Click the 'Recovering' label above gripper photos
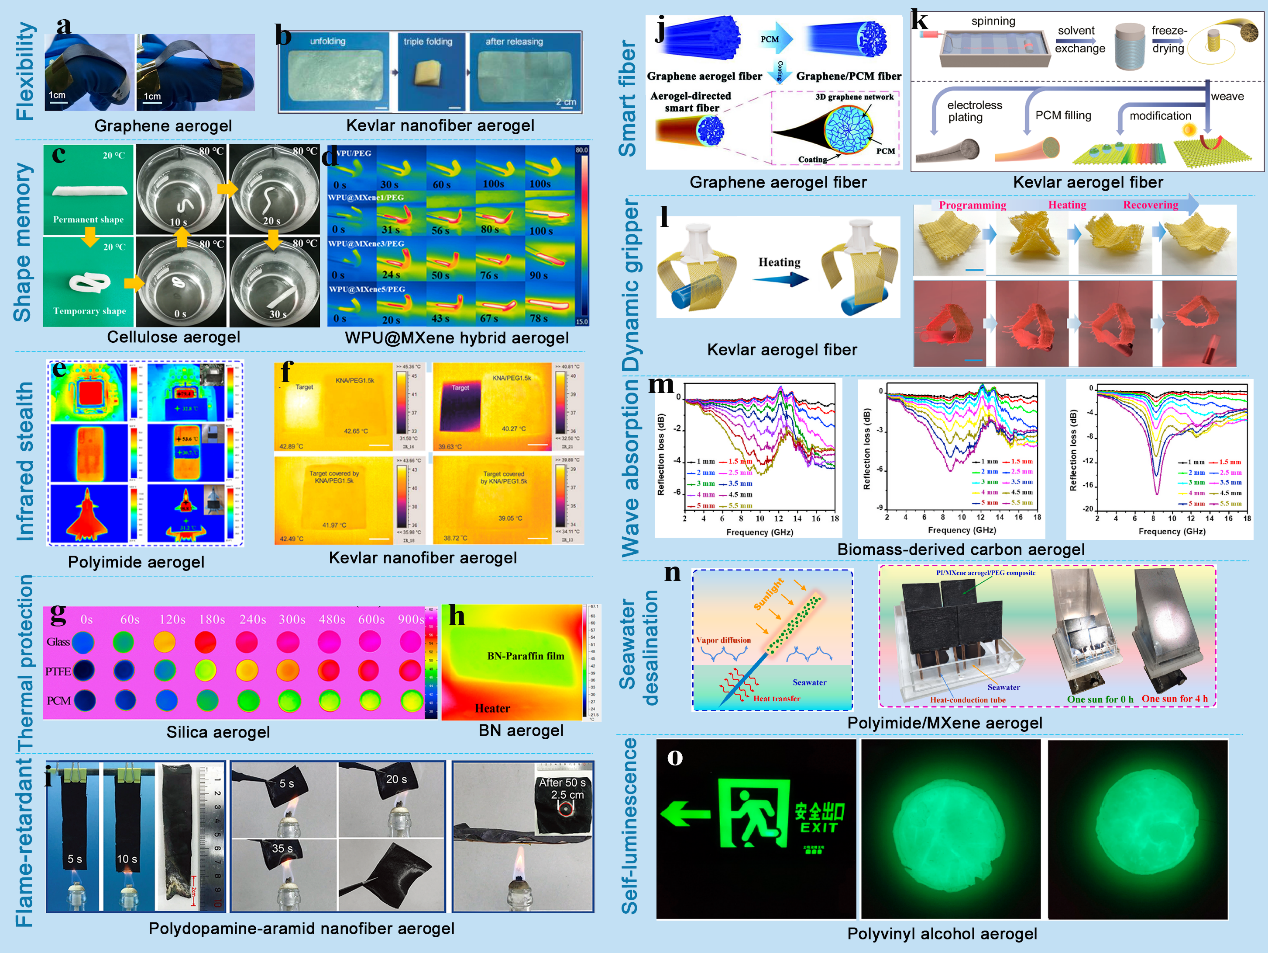 coord(1150,205)
